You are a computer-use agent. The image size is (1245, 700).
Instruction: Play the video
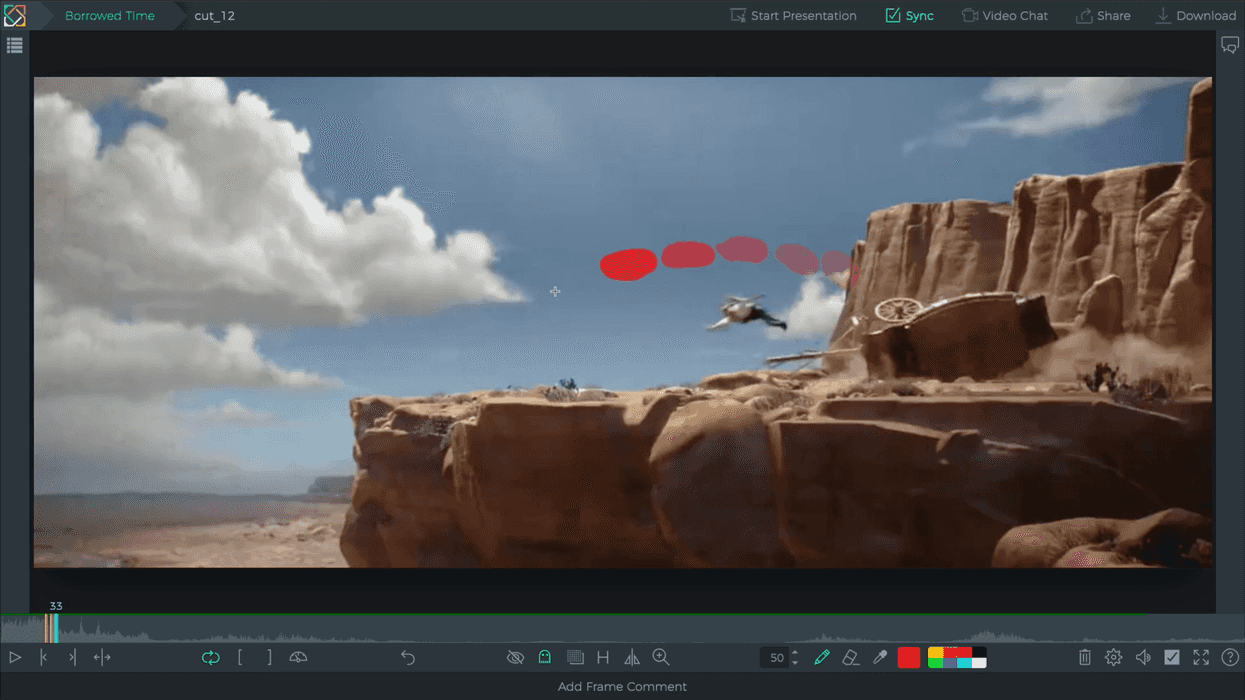(x=15, y=658)
